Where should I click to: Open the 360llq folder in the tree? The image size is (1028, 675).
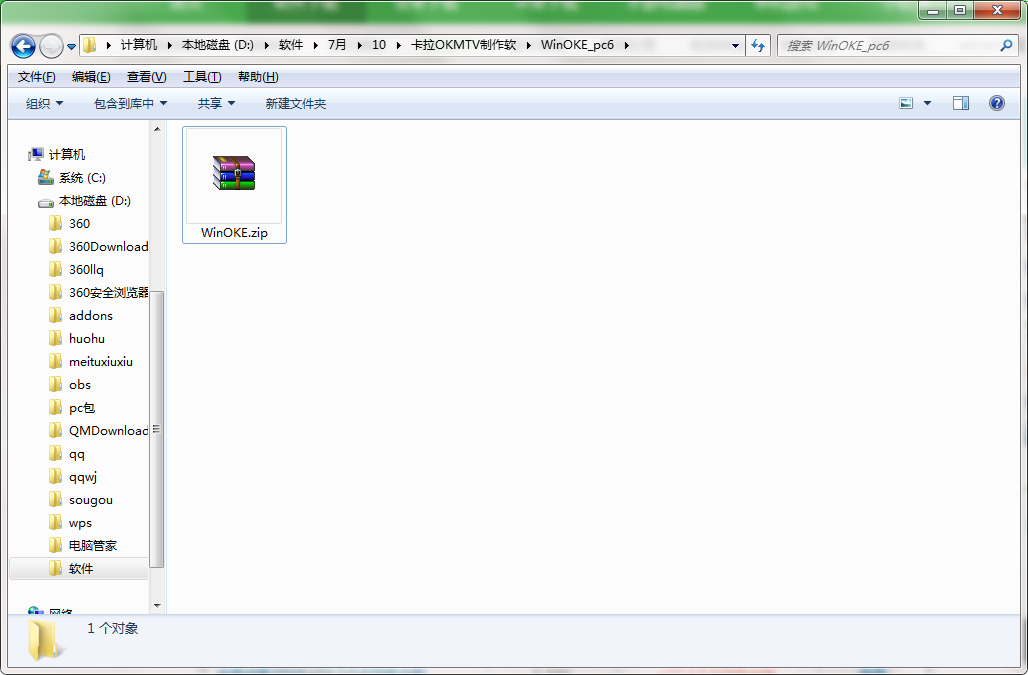(x=86, y=269)
